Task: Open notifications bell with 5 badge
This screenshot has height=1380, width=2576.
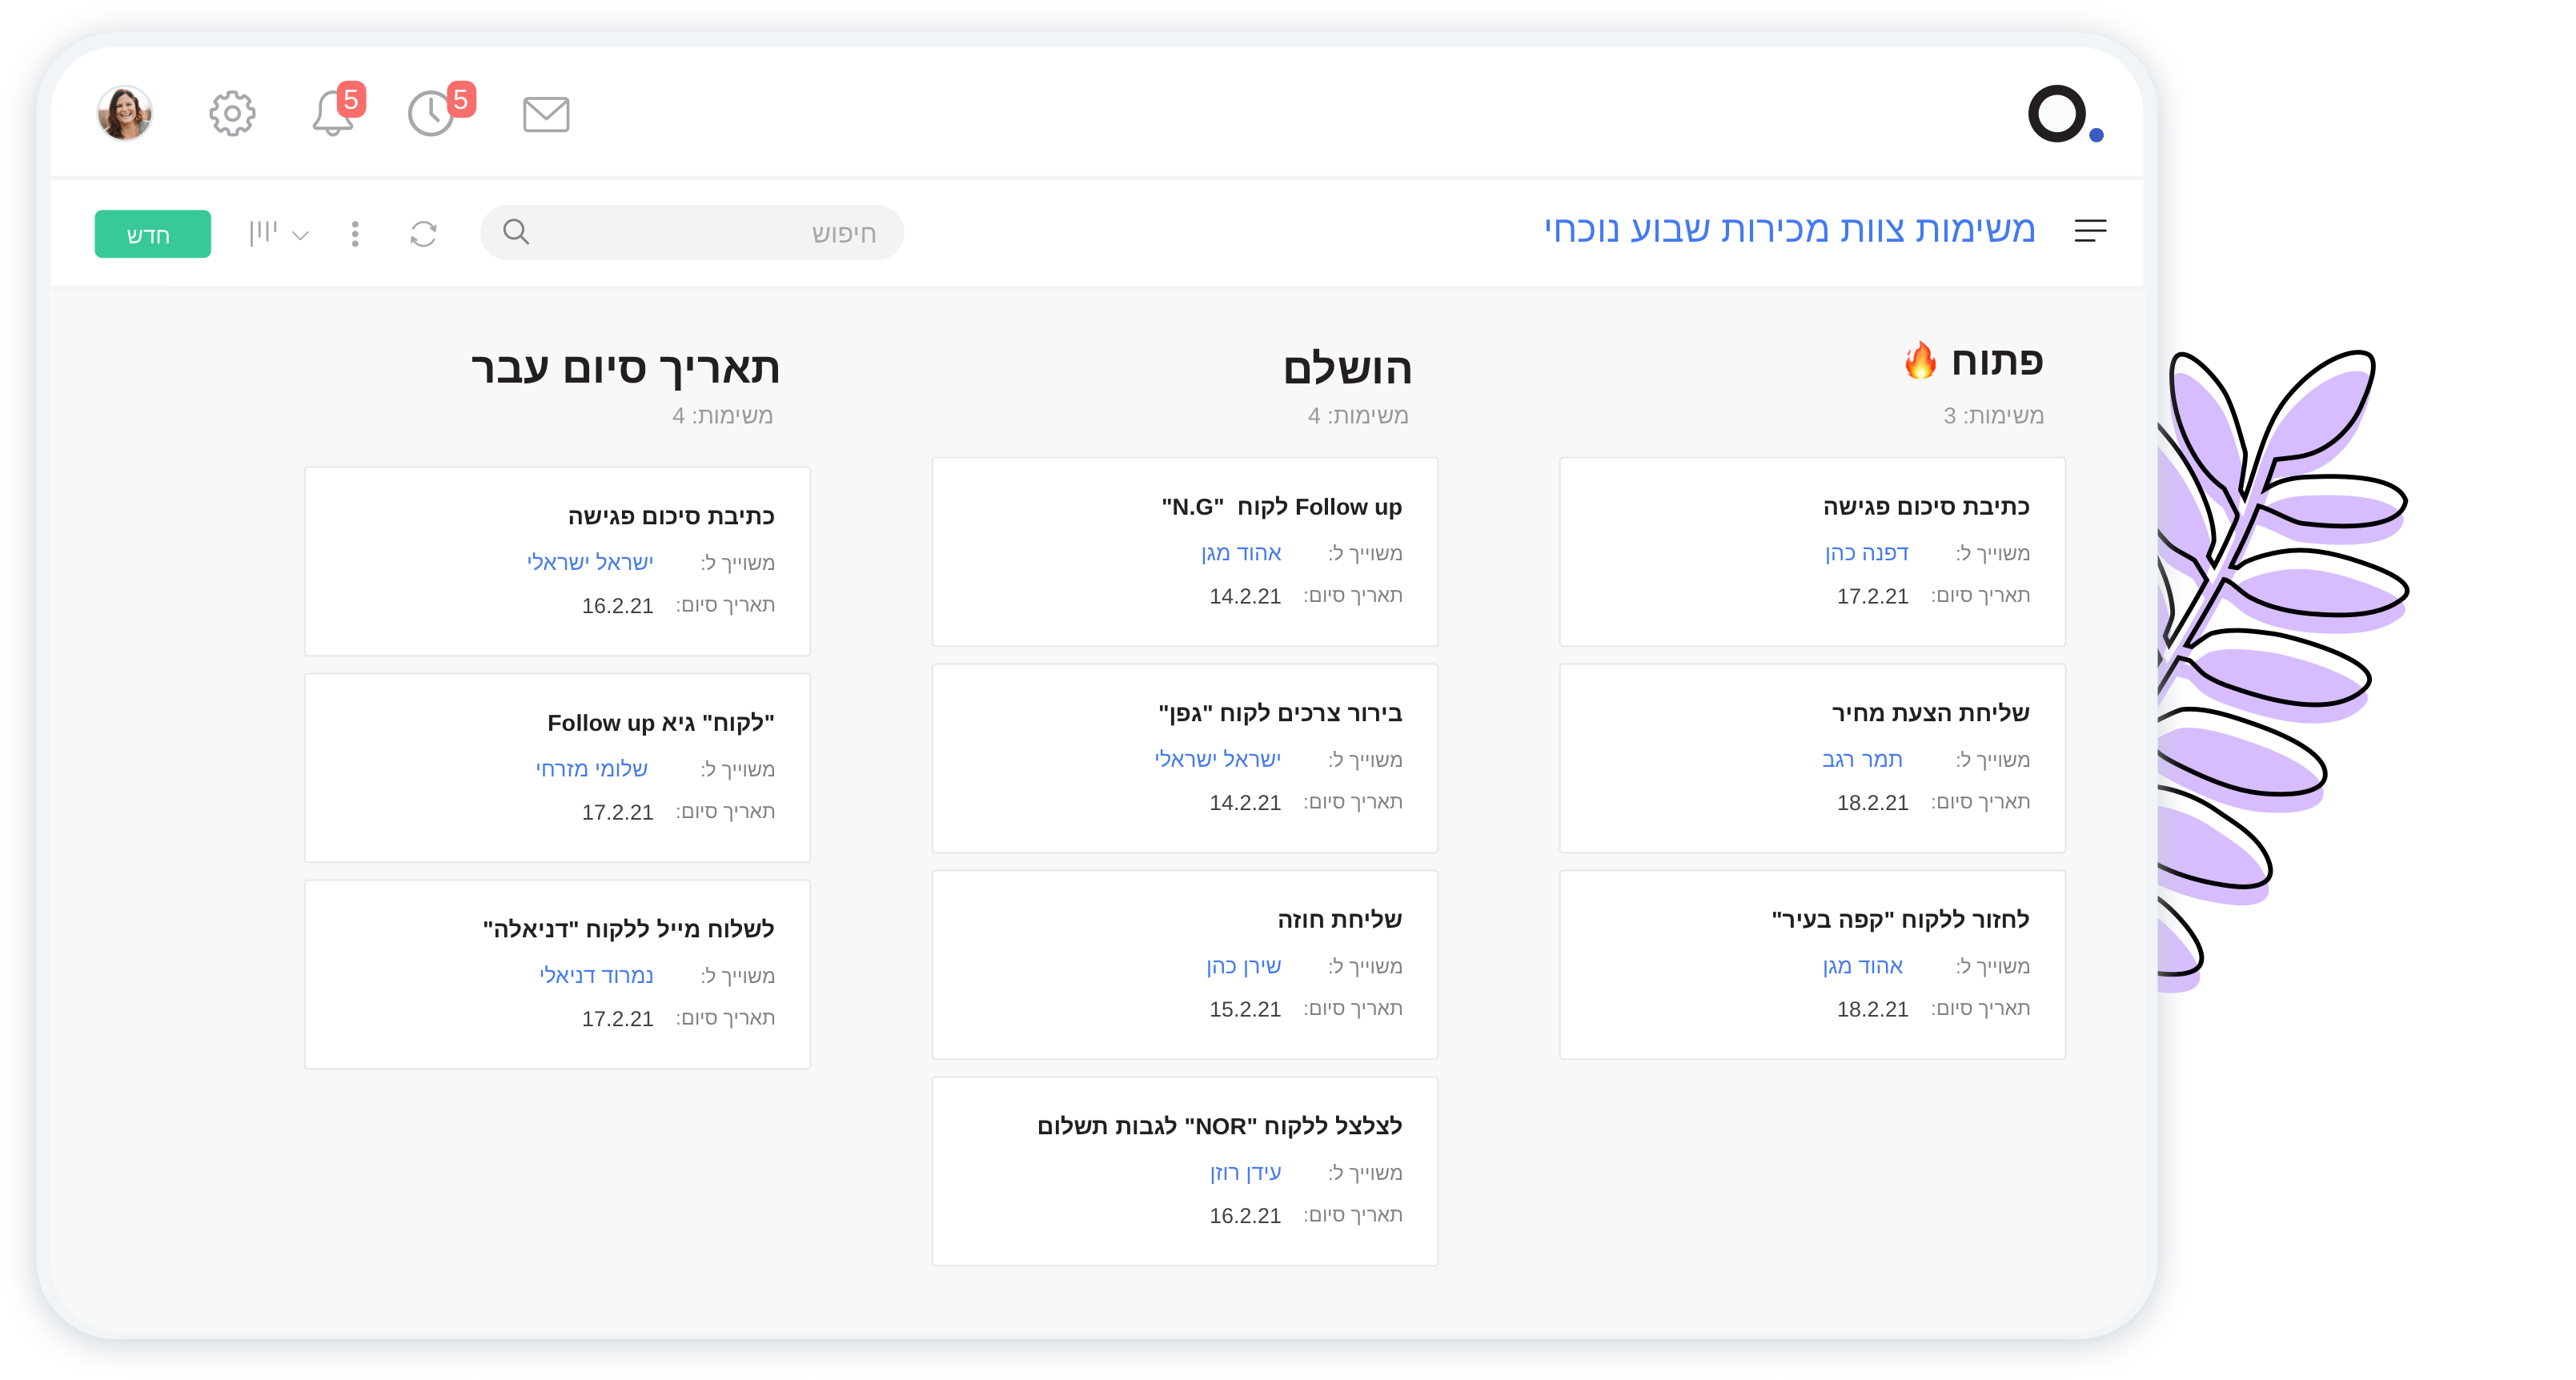Action: 333,114
